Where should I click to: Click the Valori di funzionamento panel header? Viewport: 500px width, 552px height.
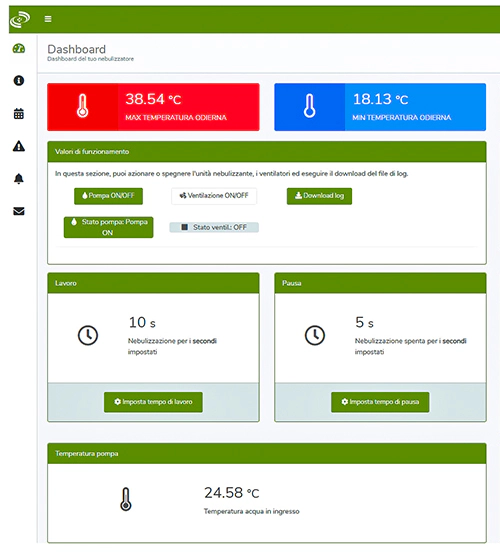coord(267,152)
